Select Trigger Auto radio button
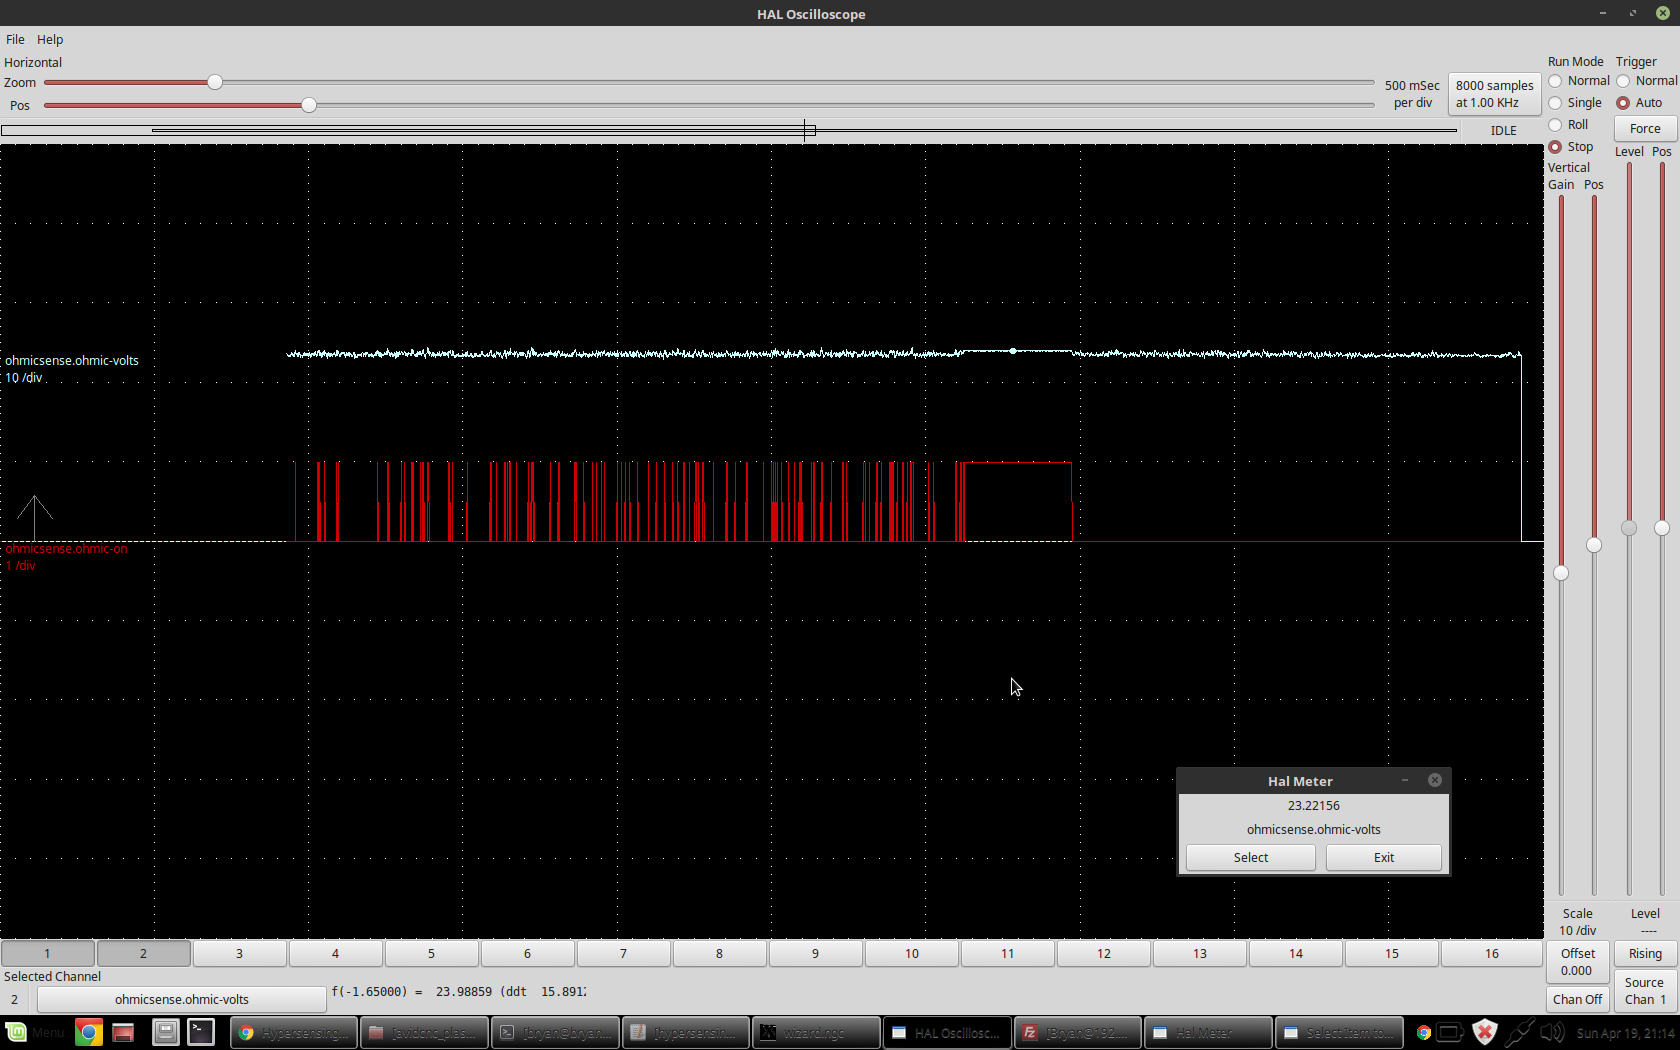The width and height of the screenshot is (1680, 1050). (1623, 103)
